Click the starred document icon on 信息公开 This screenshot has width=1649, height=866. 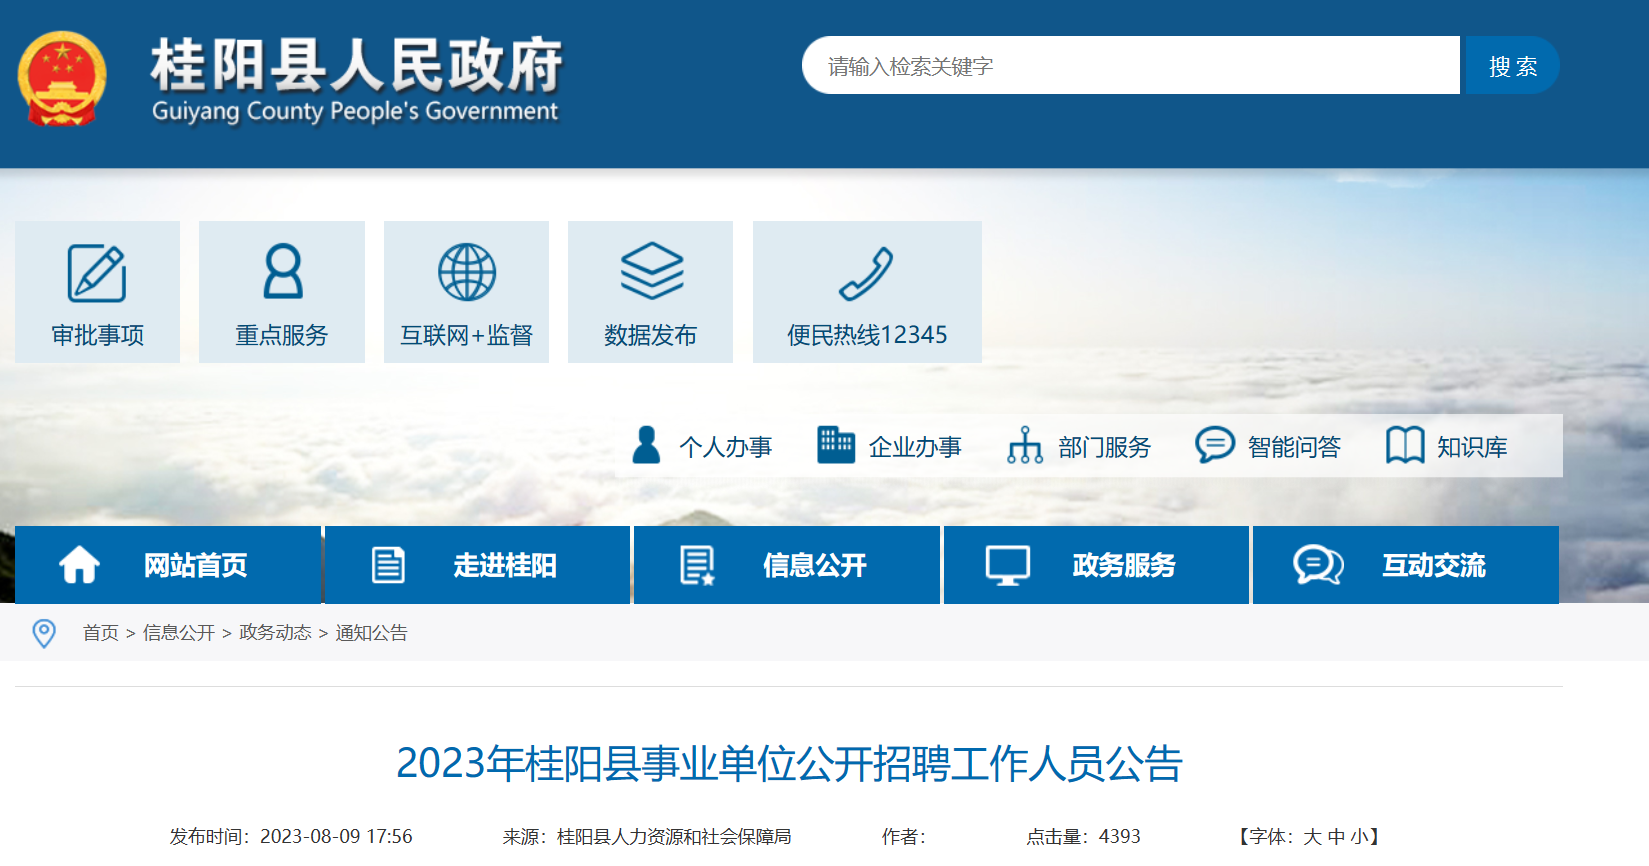pos(697,565)
